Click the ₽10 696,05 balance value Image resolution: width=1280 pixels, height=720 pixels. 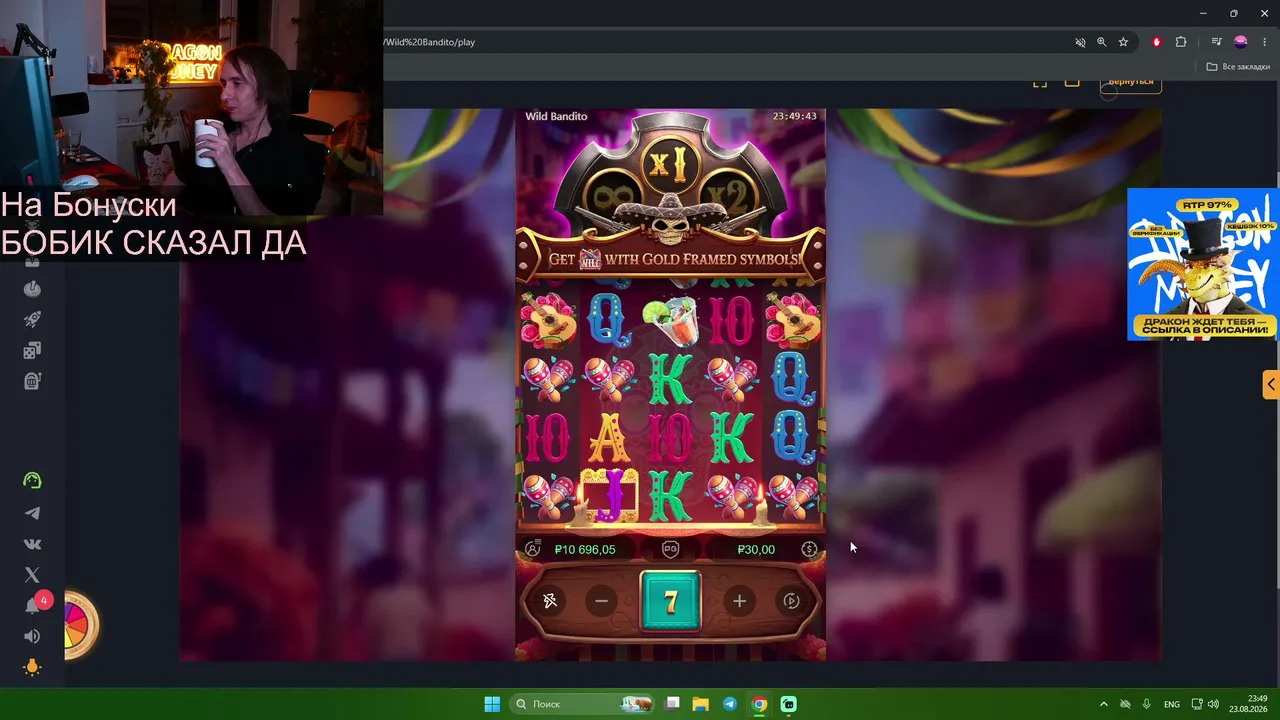pyautogui.click(x=585, y=549)
